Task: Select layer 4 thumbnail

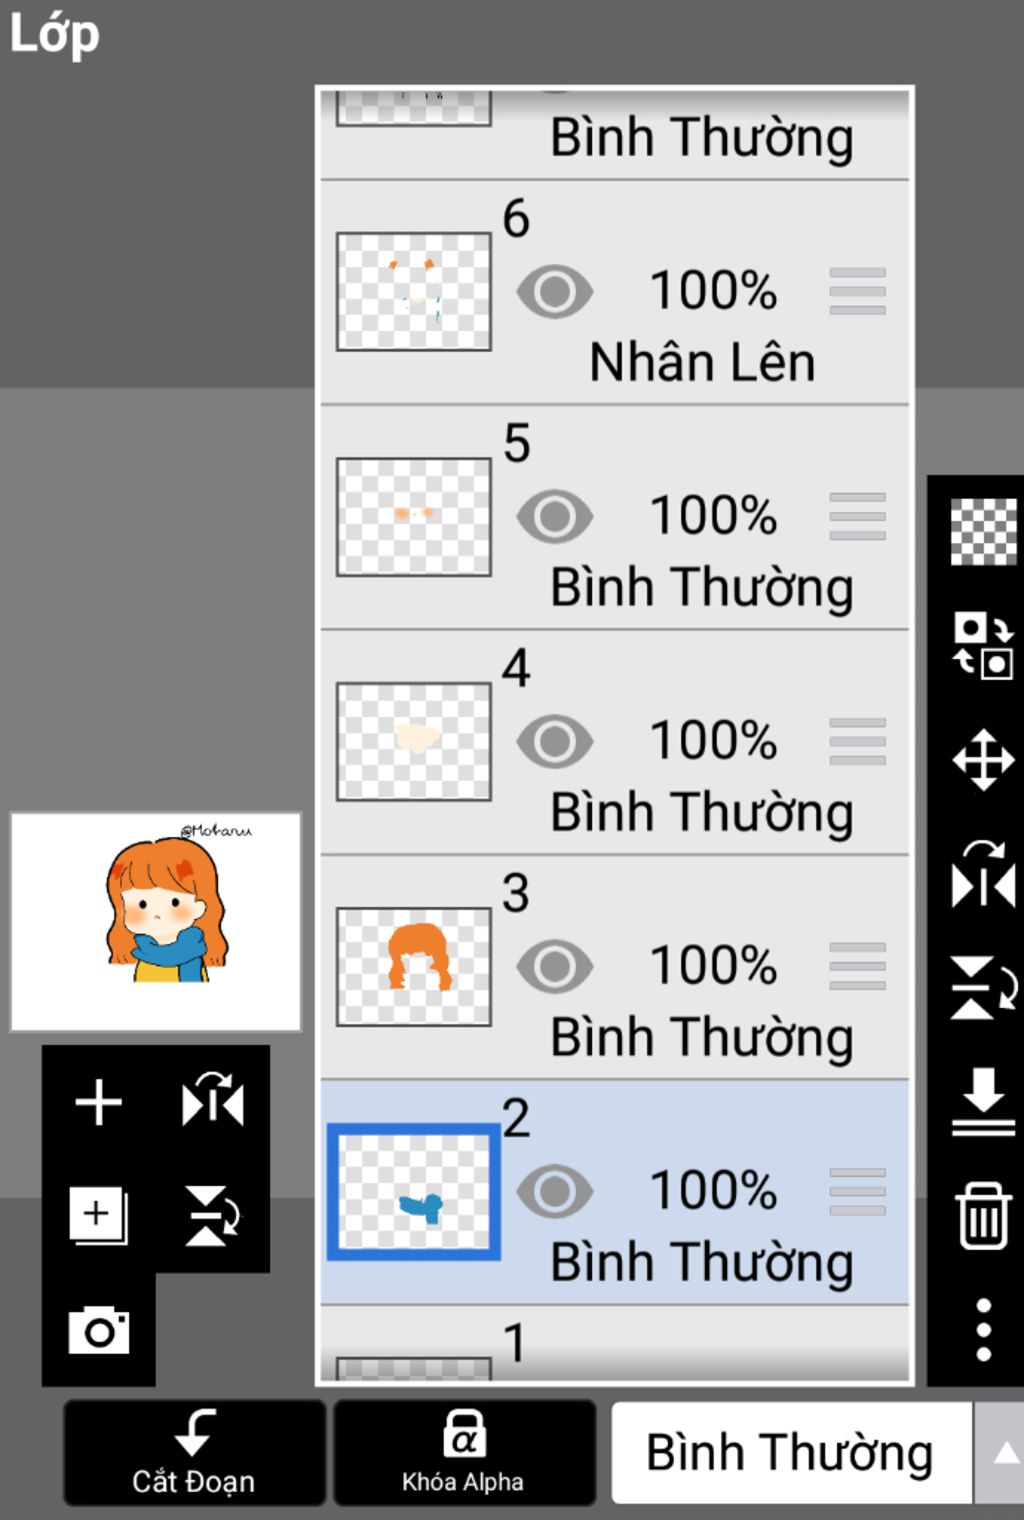Action: tap(414, 742)
